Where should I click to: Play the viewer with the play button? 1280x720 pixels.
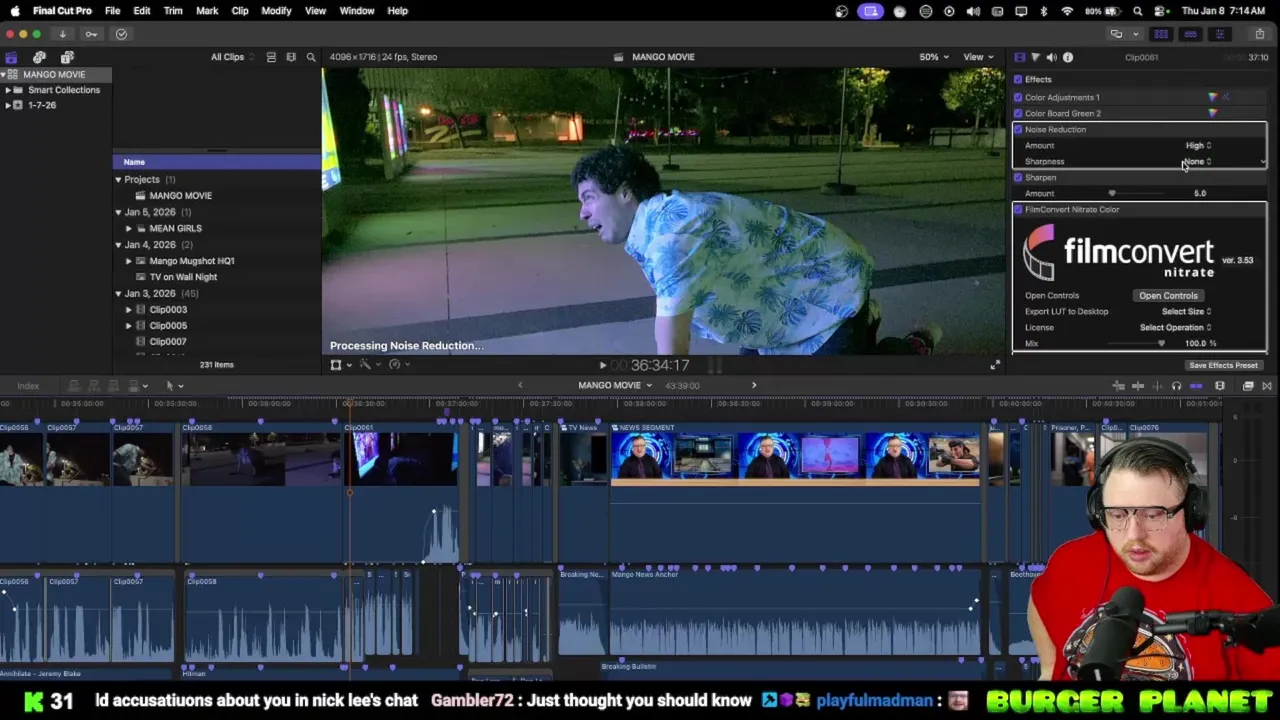click(602, 366)
